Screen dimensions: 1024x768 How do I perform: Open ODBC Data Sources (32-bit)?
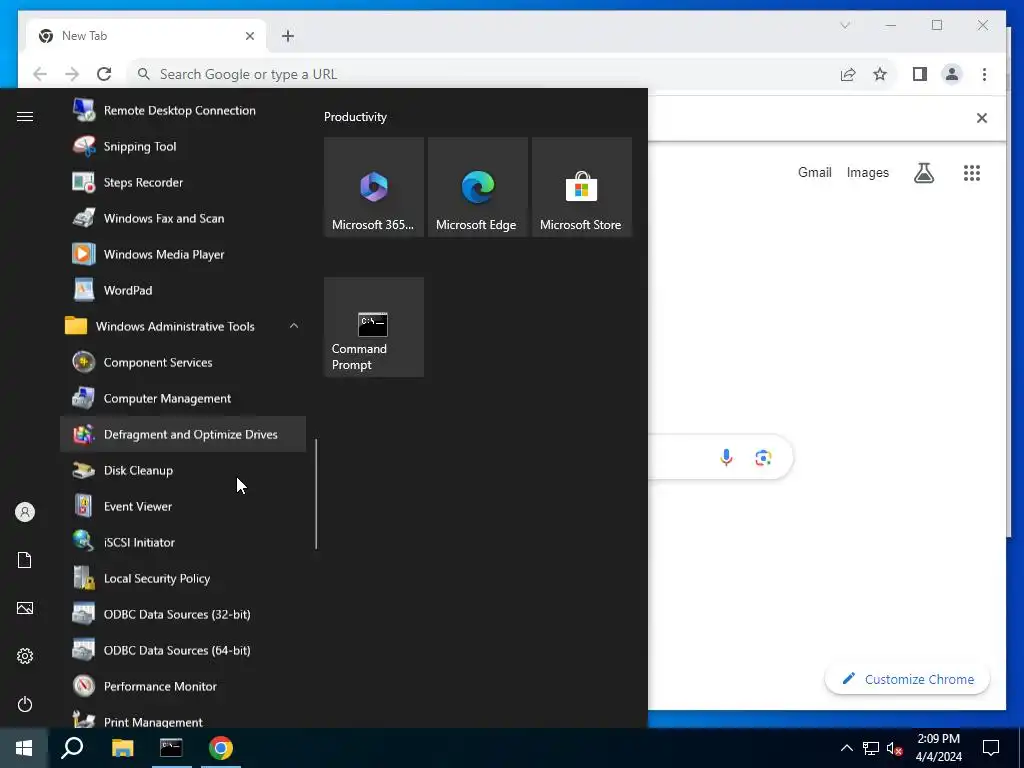pos(183,614)
